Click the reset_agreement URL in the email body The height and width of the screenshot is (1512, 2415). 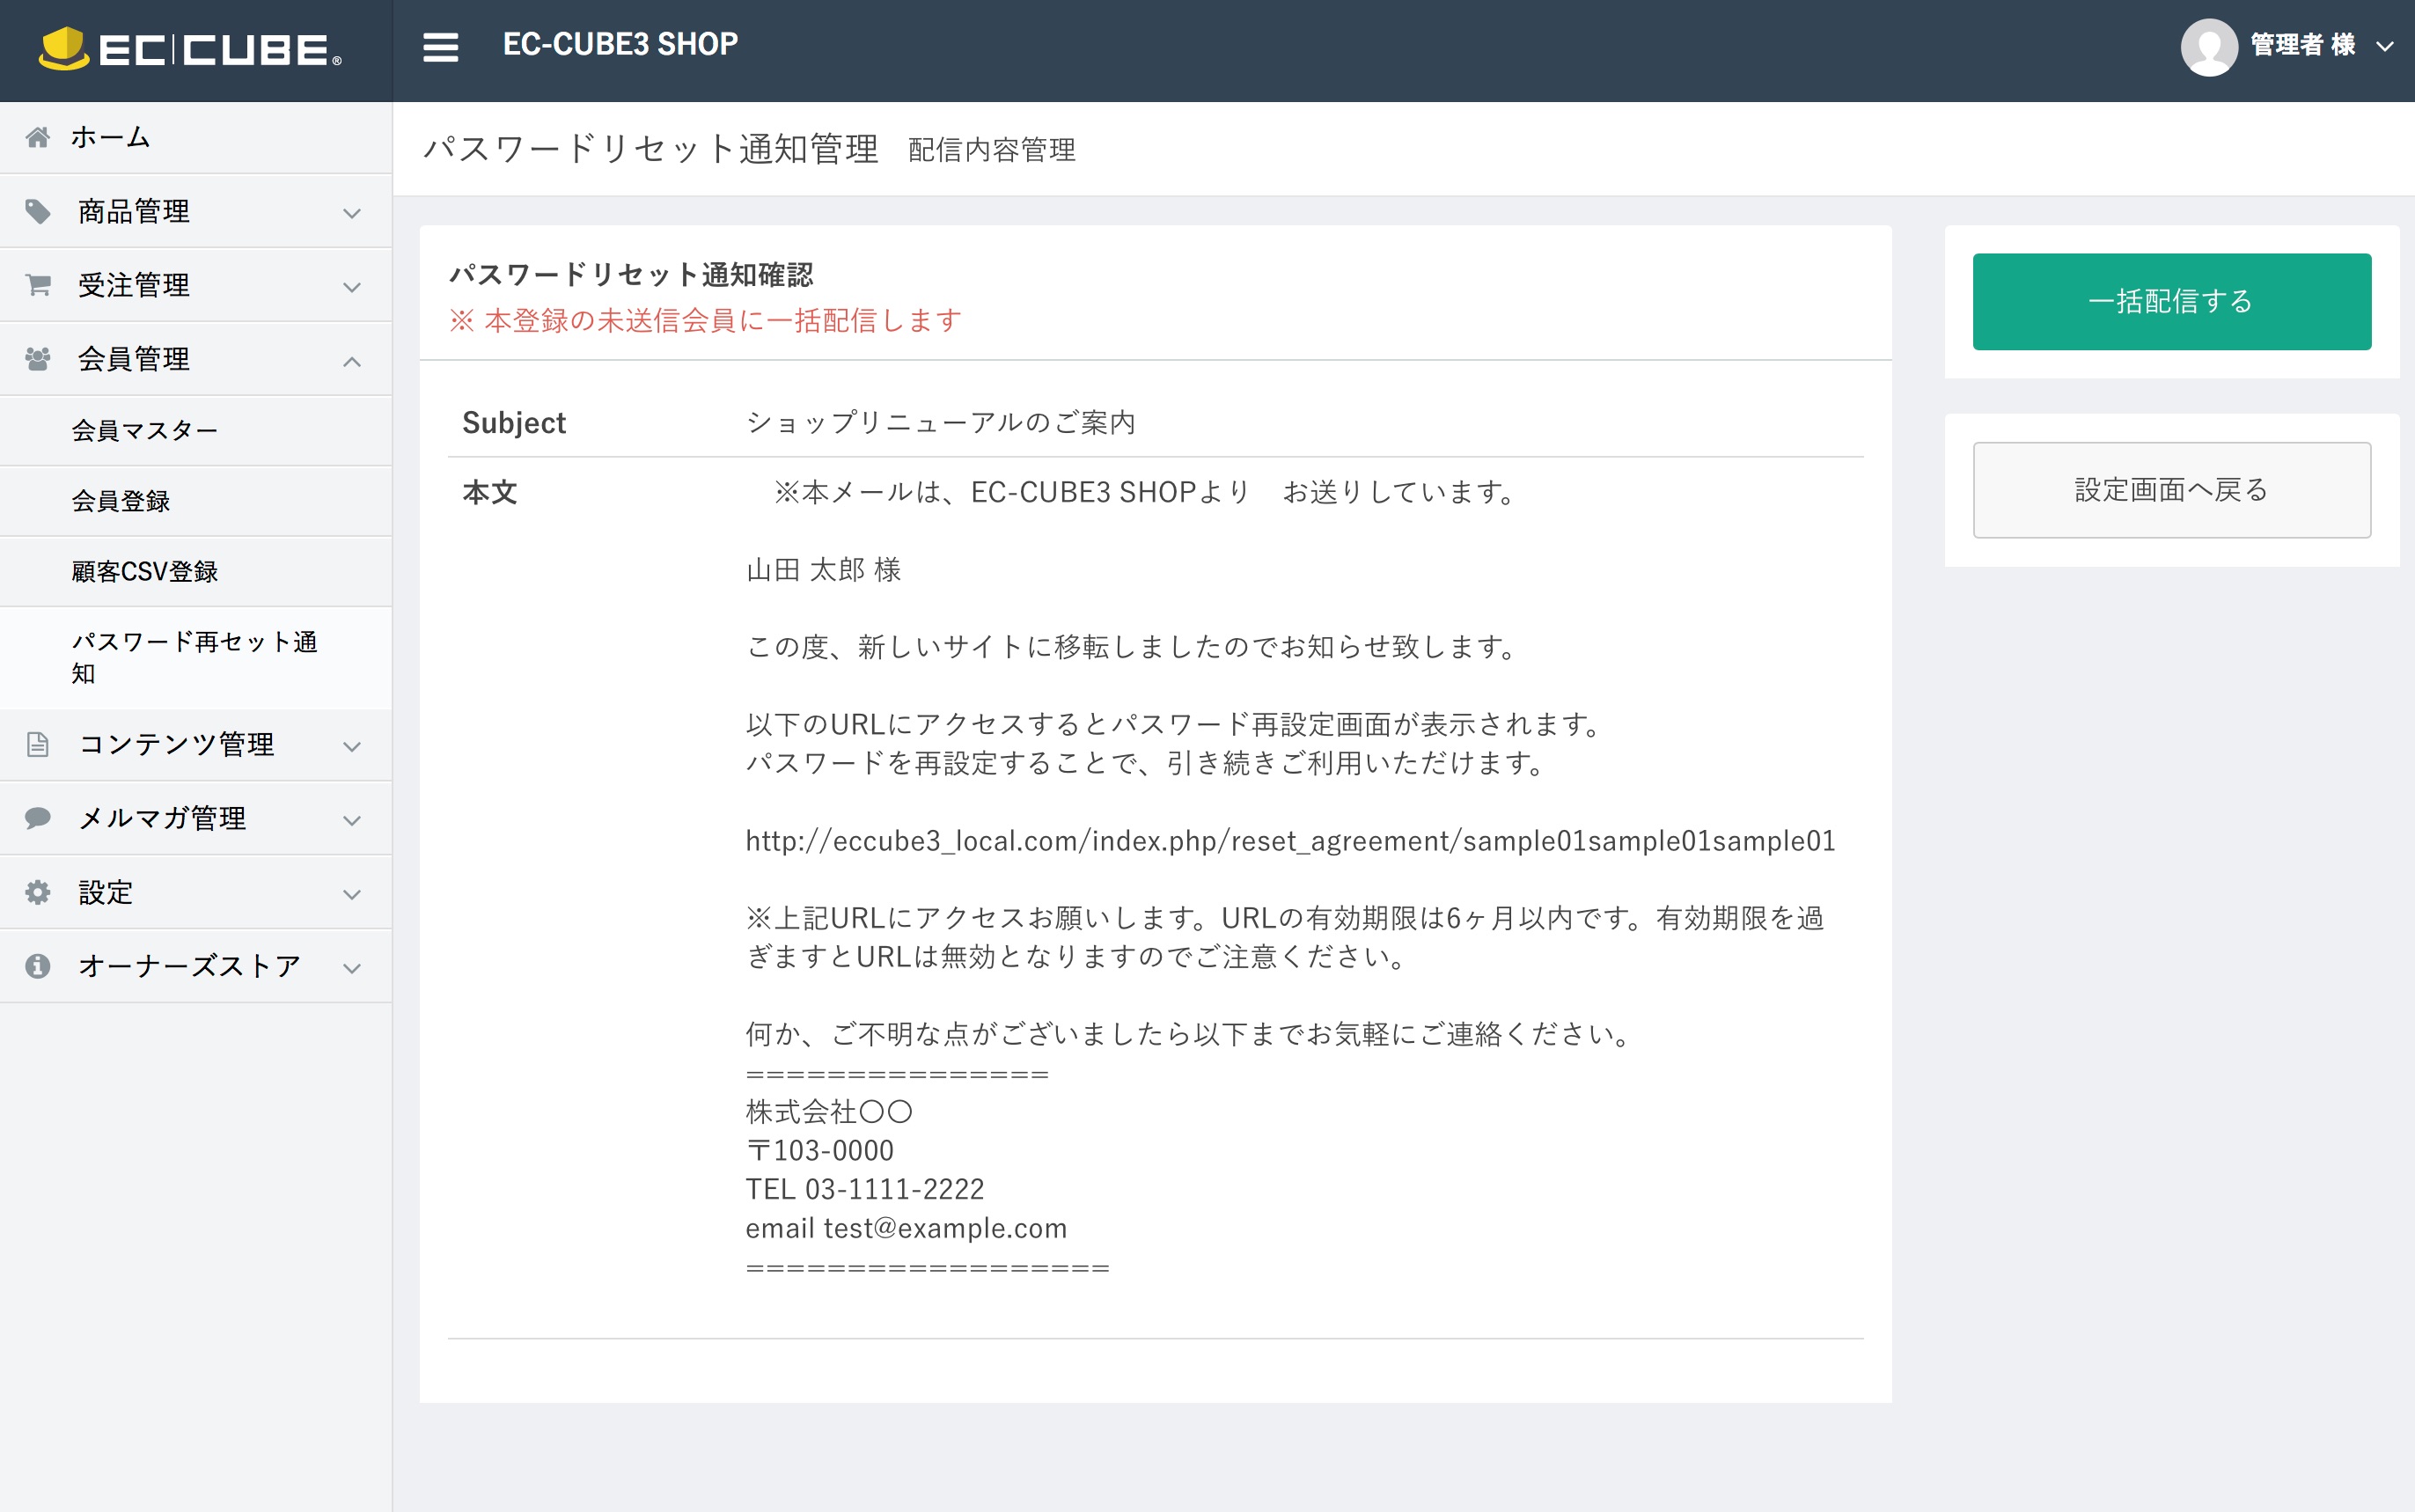[x=1289, y=841]
